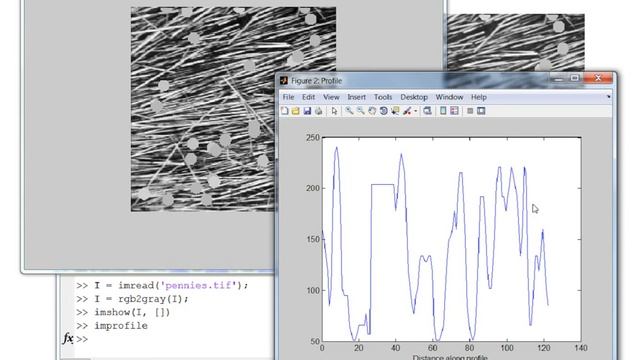This screenshot has height=360, width=640.
Task: Click x-axis label 140 on plot
Action: (581, 348)
